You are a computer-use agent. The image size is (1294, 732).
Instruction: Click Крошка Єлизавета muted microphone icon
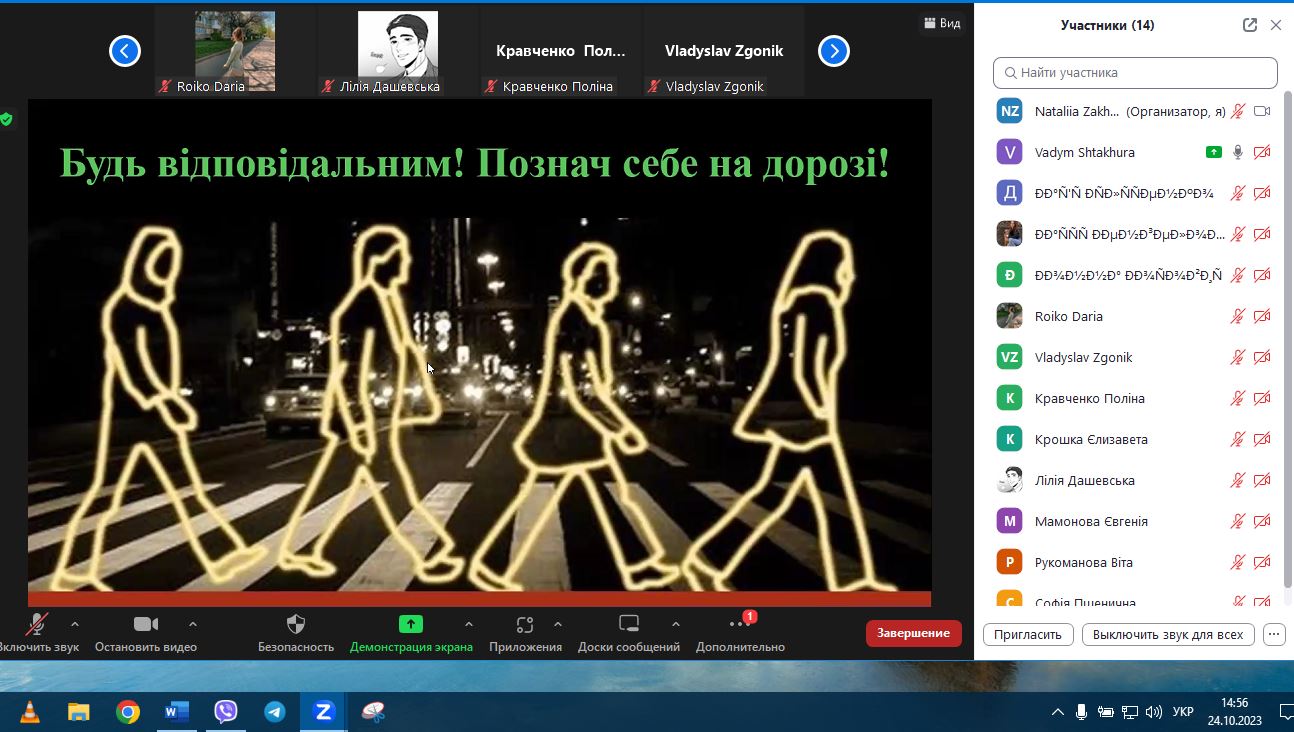tap(1238, 440)
